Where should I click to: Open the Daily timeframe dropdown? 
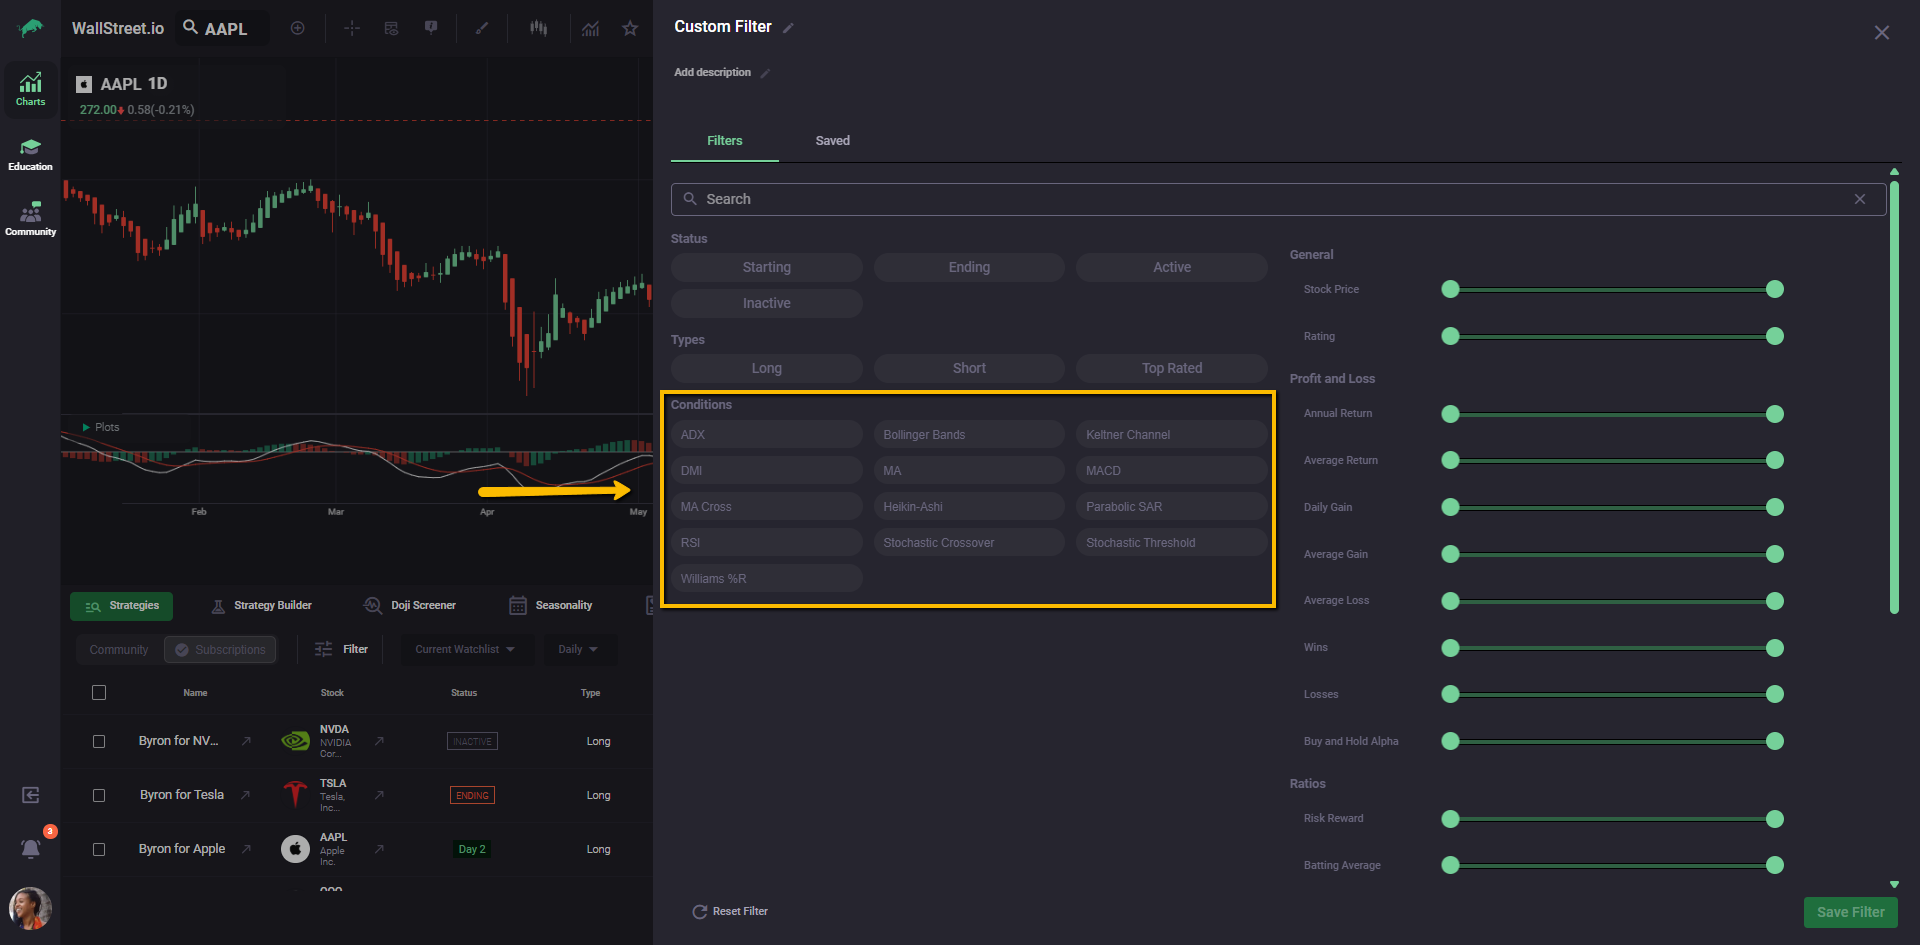pos(579,649)
